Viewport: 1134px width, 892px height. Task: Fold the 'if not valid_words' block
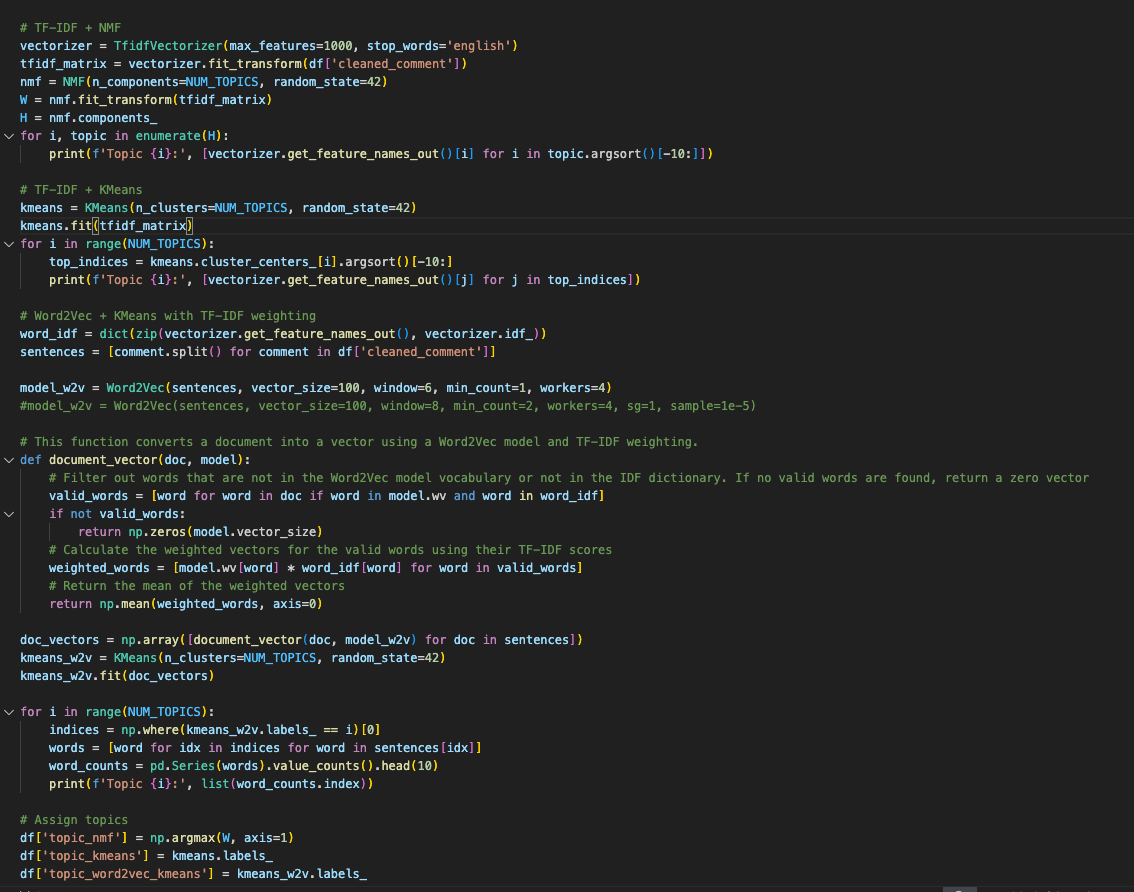(x=9, y=514)
